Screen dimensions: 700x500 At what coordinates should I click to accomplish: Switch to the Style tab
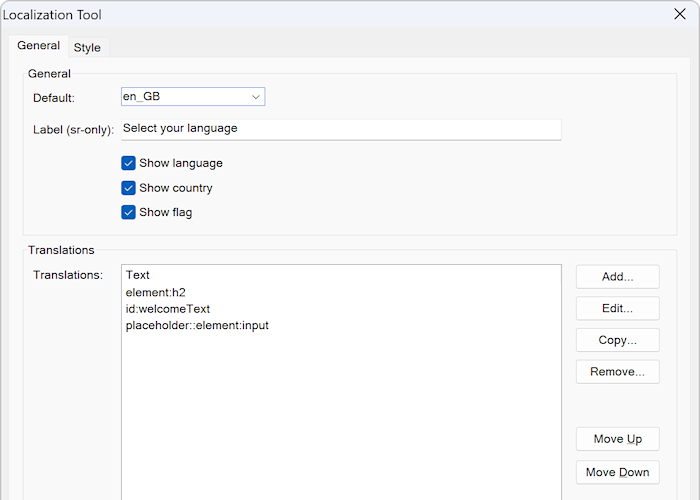(x=87, y=47)
